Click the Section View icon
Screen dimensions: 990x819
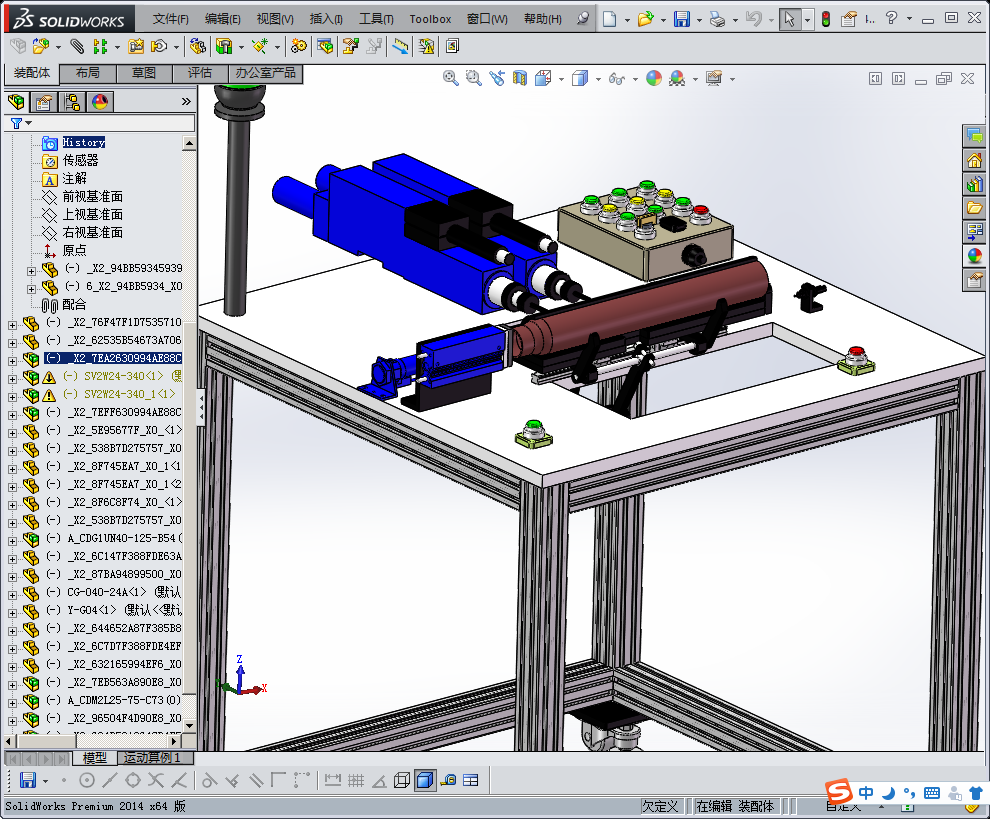click(520, 78)
